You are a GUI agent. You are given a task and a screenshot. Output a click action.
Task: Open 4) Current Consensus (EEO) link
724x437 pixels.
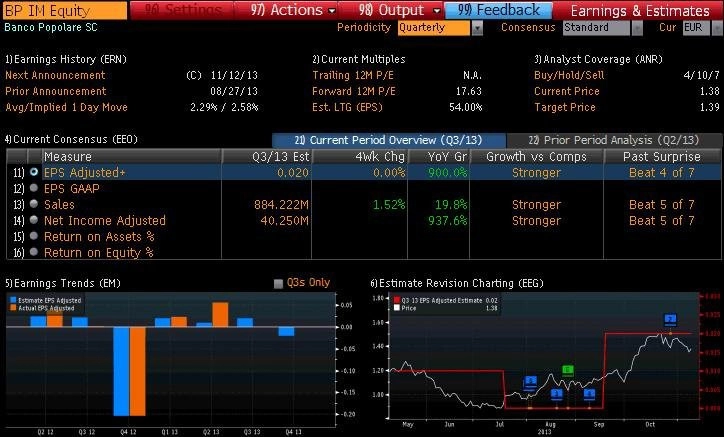[x=71, y=139]
